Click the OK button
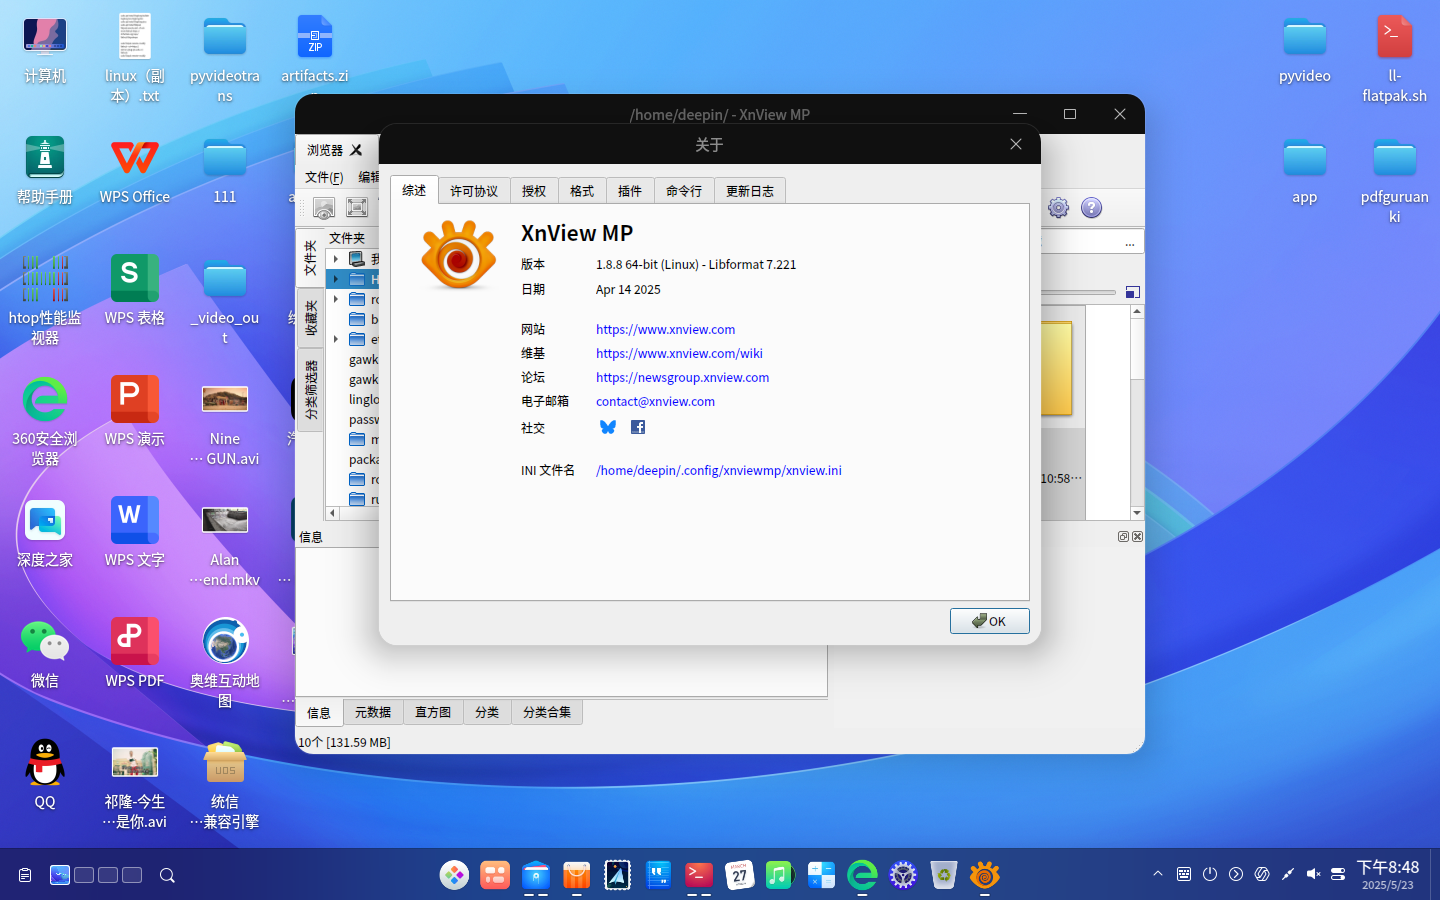This screenshot has width=1440, height=900. (x=989, y=621)
